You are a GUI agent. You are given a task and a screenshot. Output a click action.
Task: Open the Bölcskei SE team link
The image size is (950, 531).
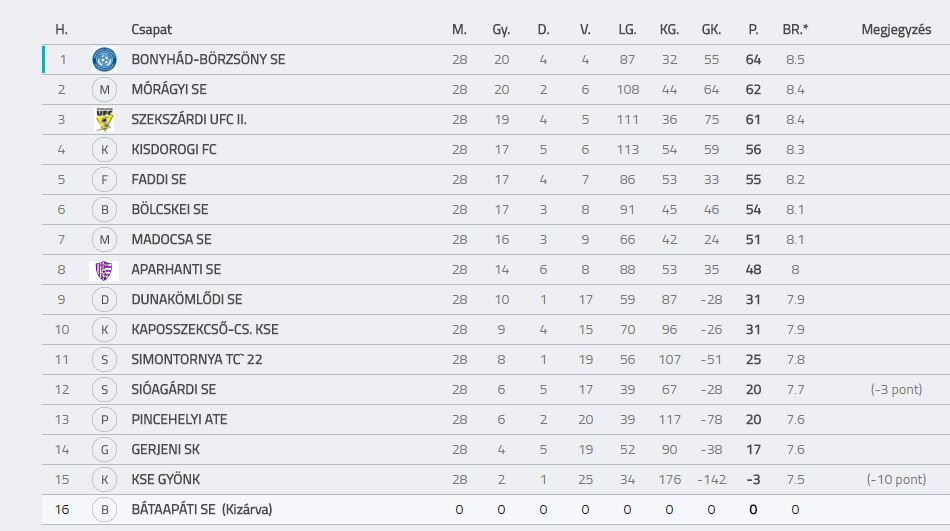[170, 210]
